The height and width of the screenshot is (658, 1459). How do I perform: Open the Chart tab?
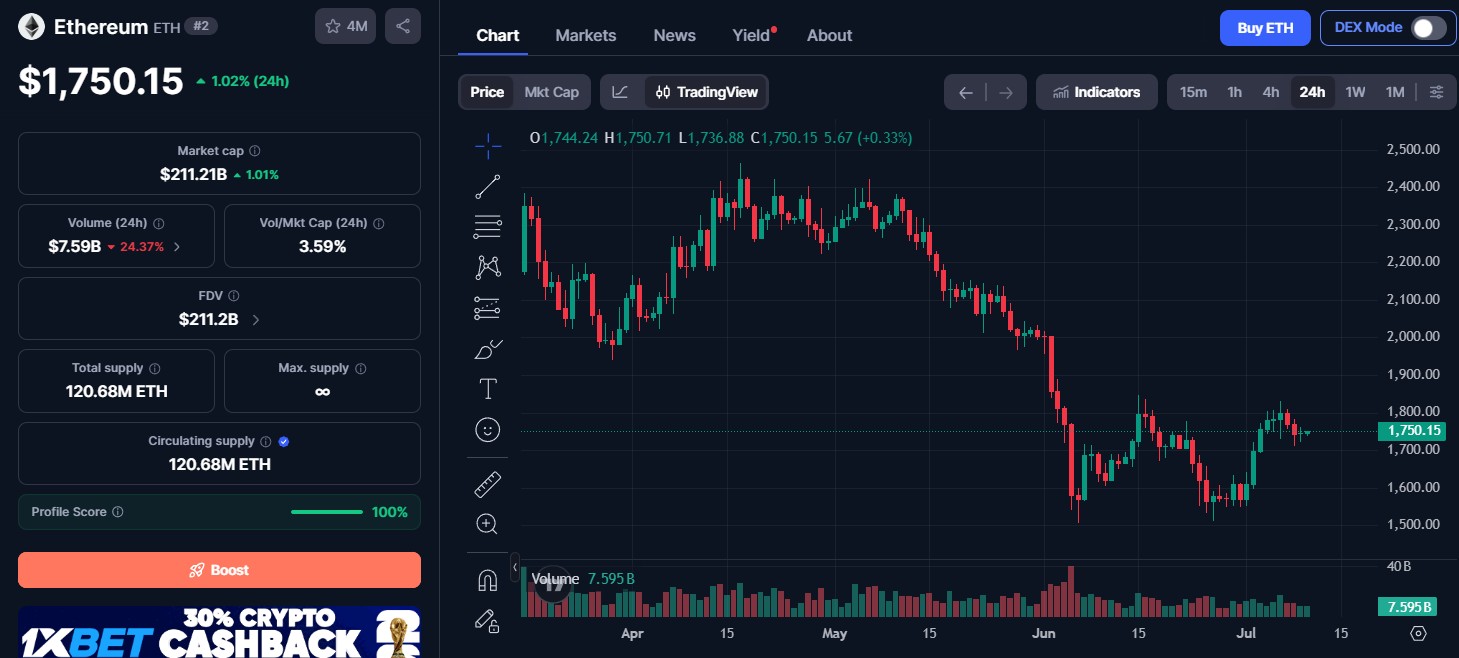click(498, 35)
